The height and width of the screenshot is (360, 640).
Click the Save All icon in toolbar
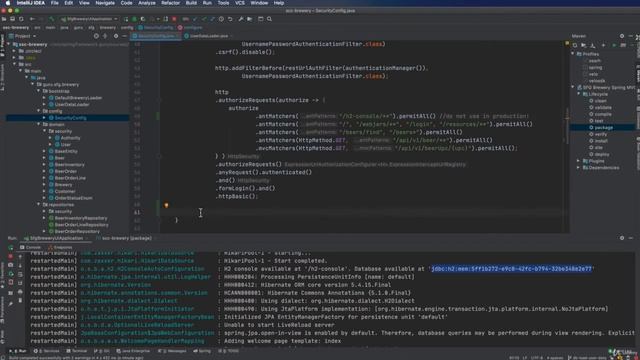pos(13,19)
